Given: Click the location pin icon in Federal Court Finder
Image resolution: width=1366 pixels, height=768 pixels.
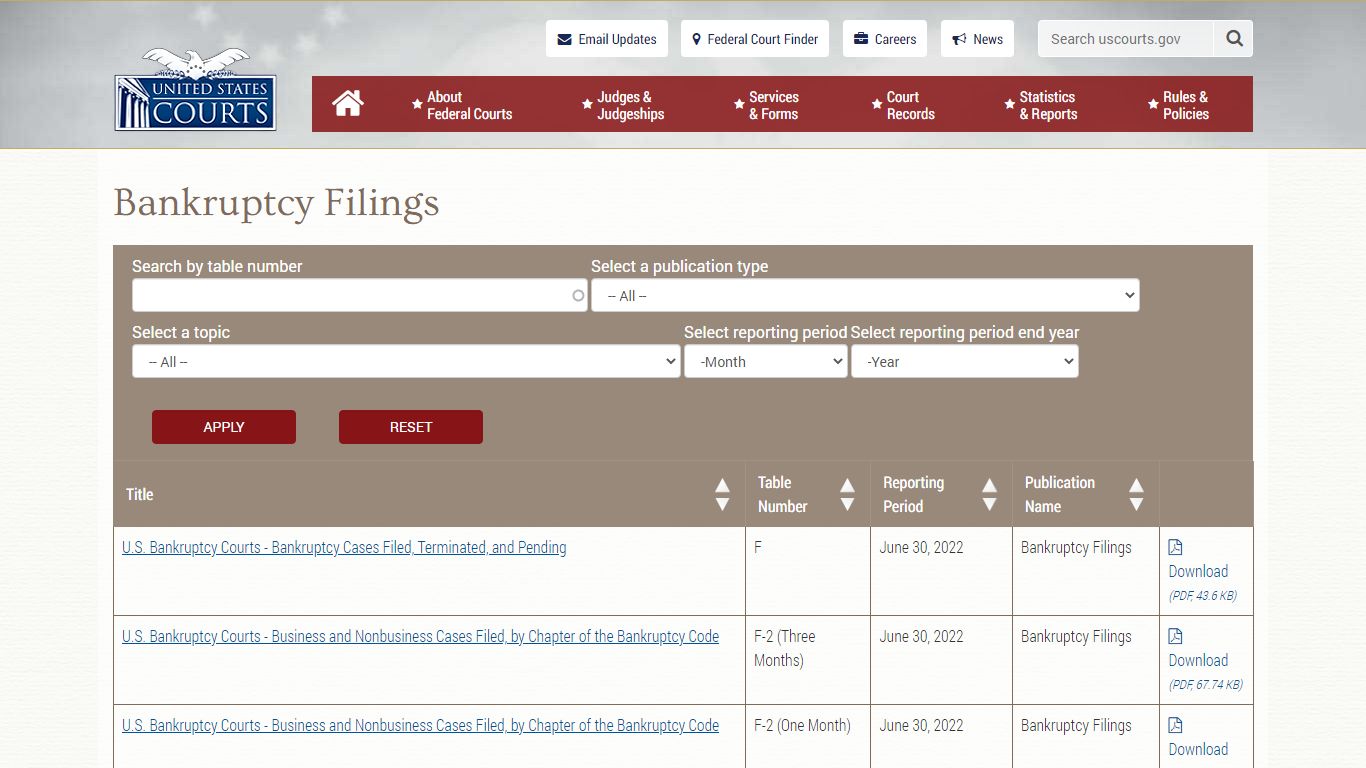Looking at the screenshot, I should (697, 39).
